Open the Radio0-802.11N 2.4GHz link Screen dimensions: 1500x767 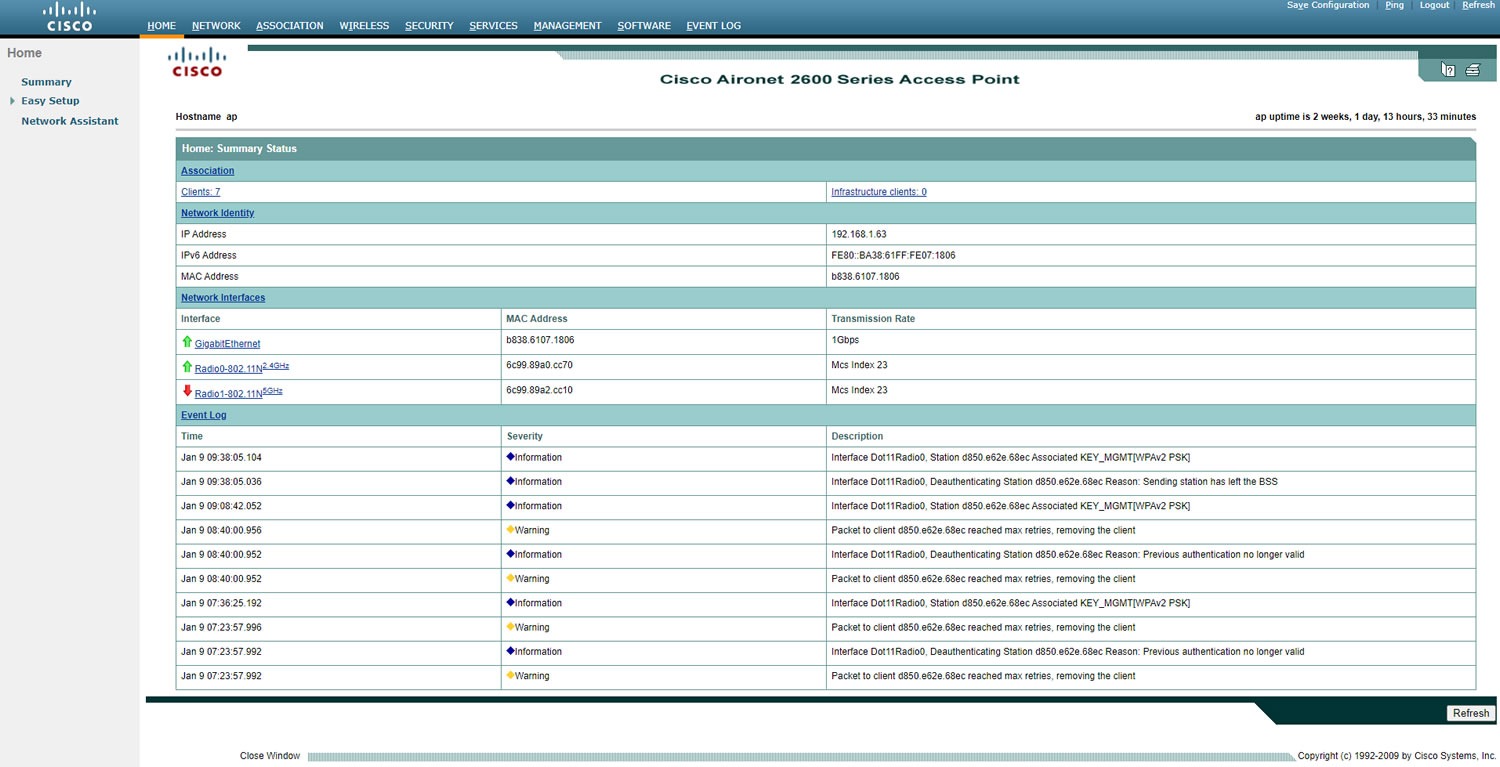(242, 368)
